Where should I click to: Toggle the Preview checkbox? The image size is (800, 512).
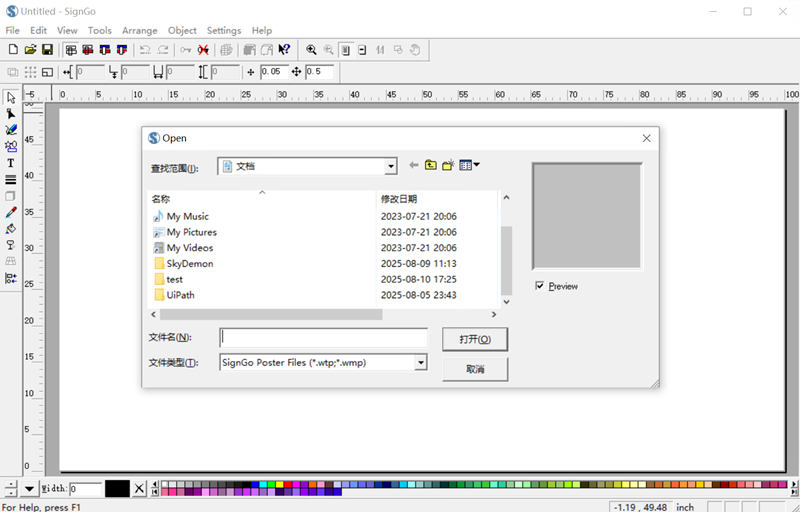540,286
